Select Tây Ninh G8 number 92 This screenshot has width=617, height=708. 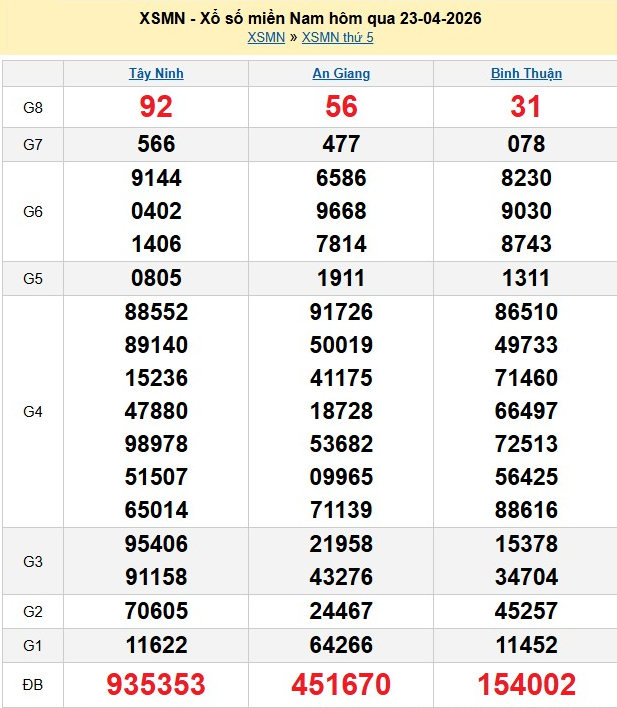pyautogui.click(x=156, y=107)
